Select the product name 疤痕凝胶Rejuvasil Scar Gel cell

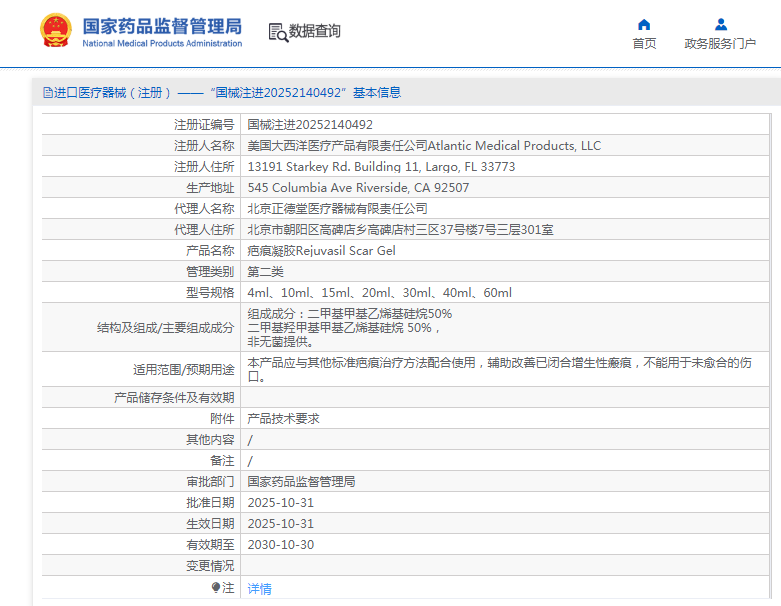321,251
